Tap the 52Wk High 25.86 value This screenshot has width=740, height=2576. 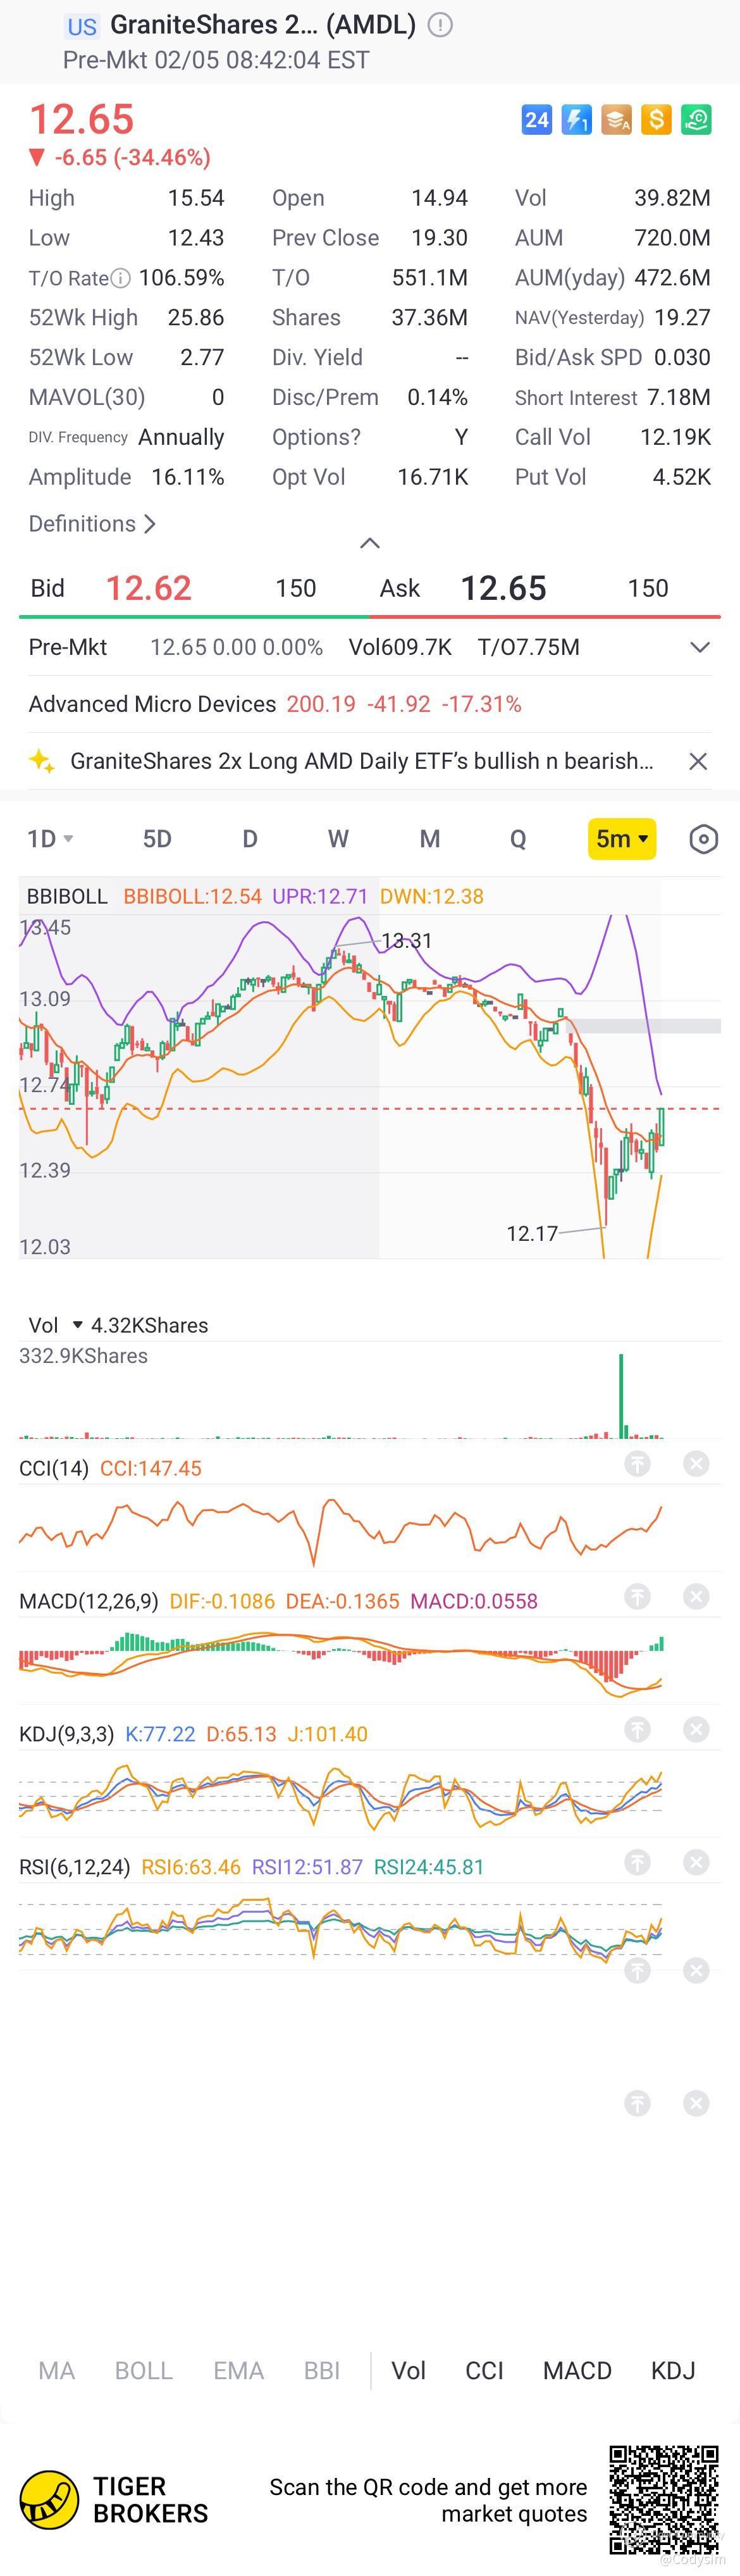coord(196,318)
